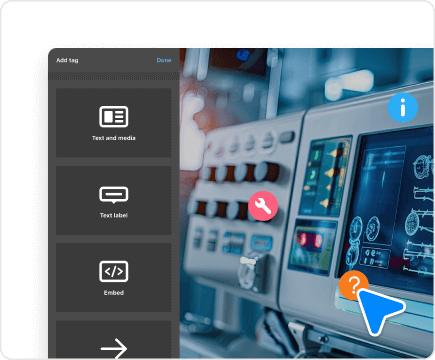Click the Text and media layout icon
Screen dimensions: 435x360
point(114,117)
